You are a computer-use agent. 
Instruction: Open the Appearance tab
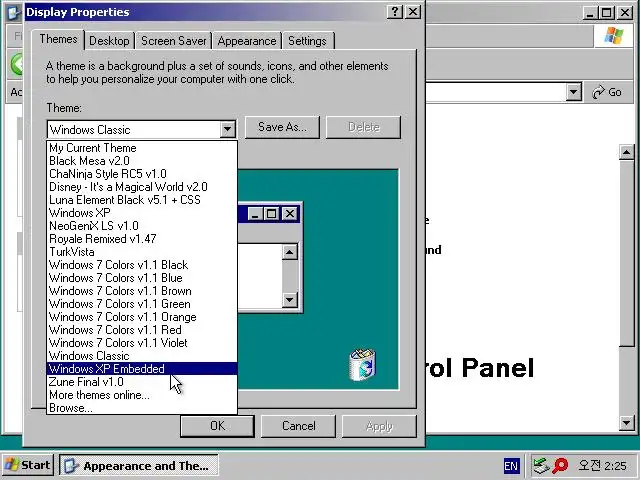tap(247, 41)
